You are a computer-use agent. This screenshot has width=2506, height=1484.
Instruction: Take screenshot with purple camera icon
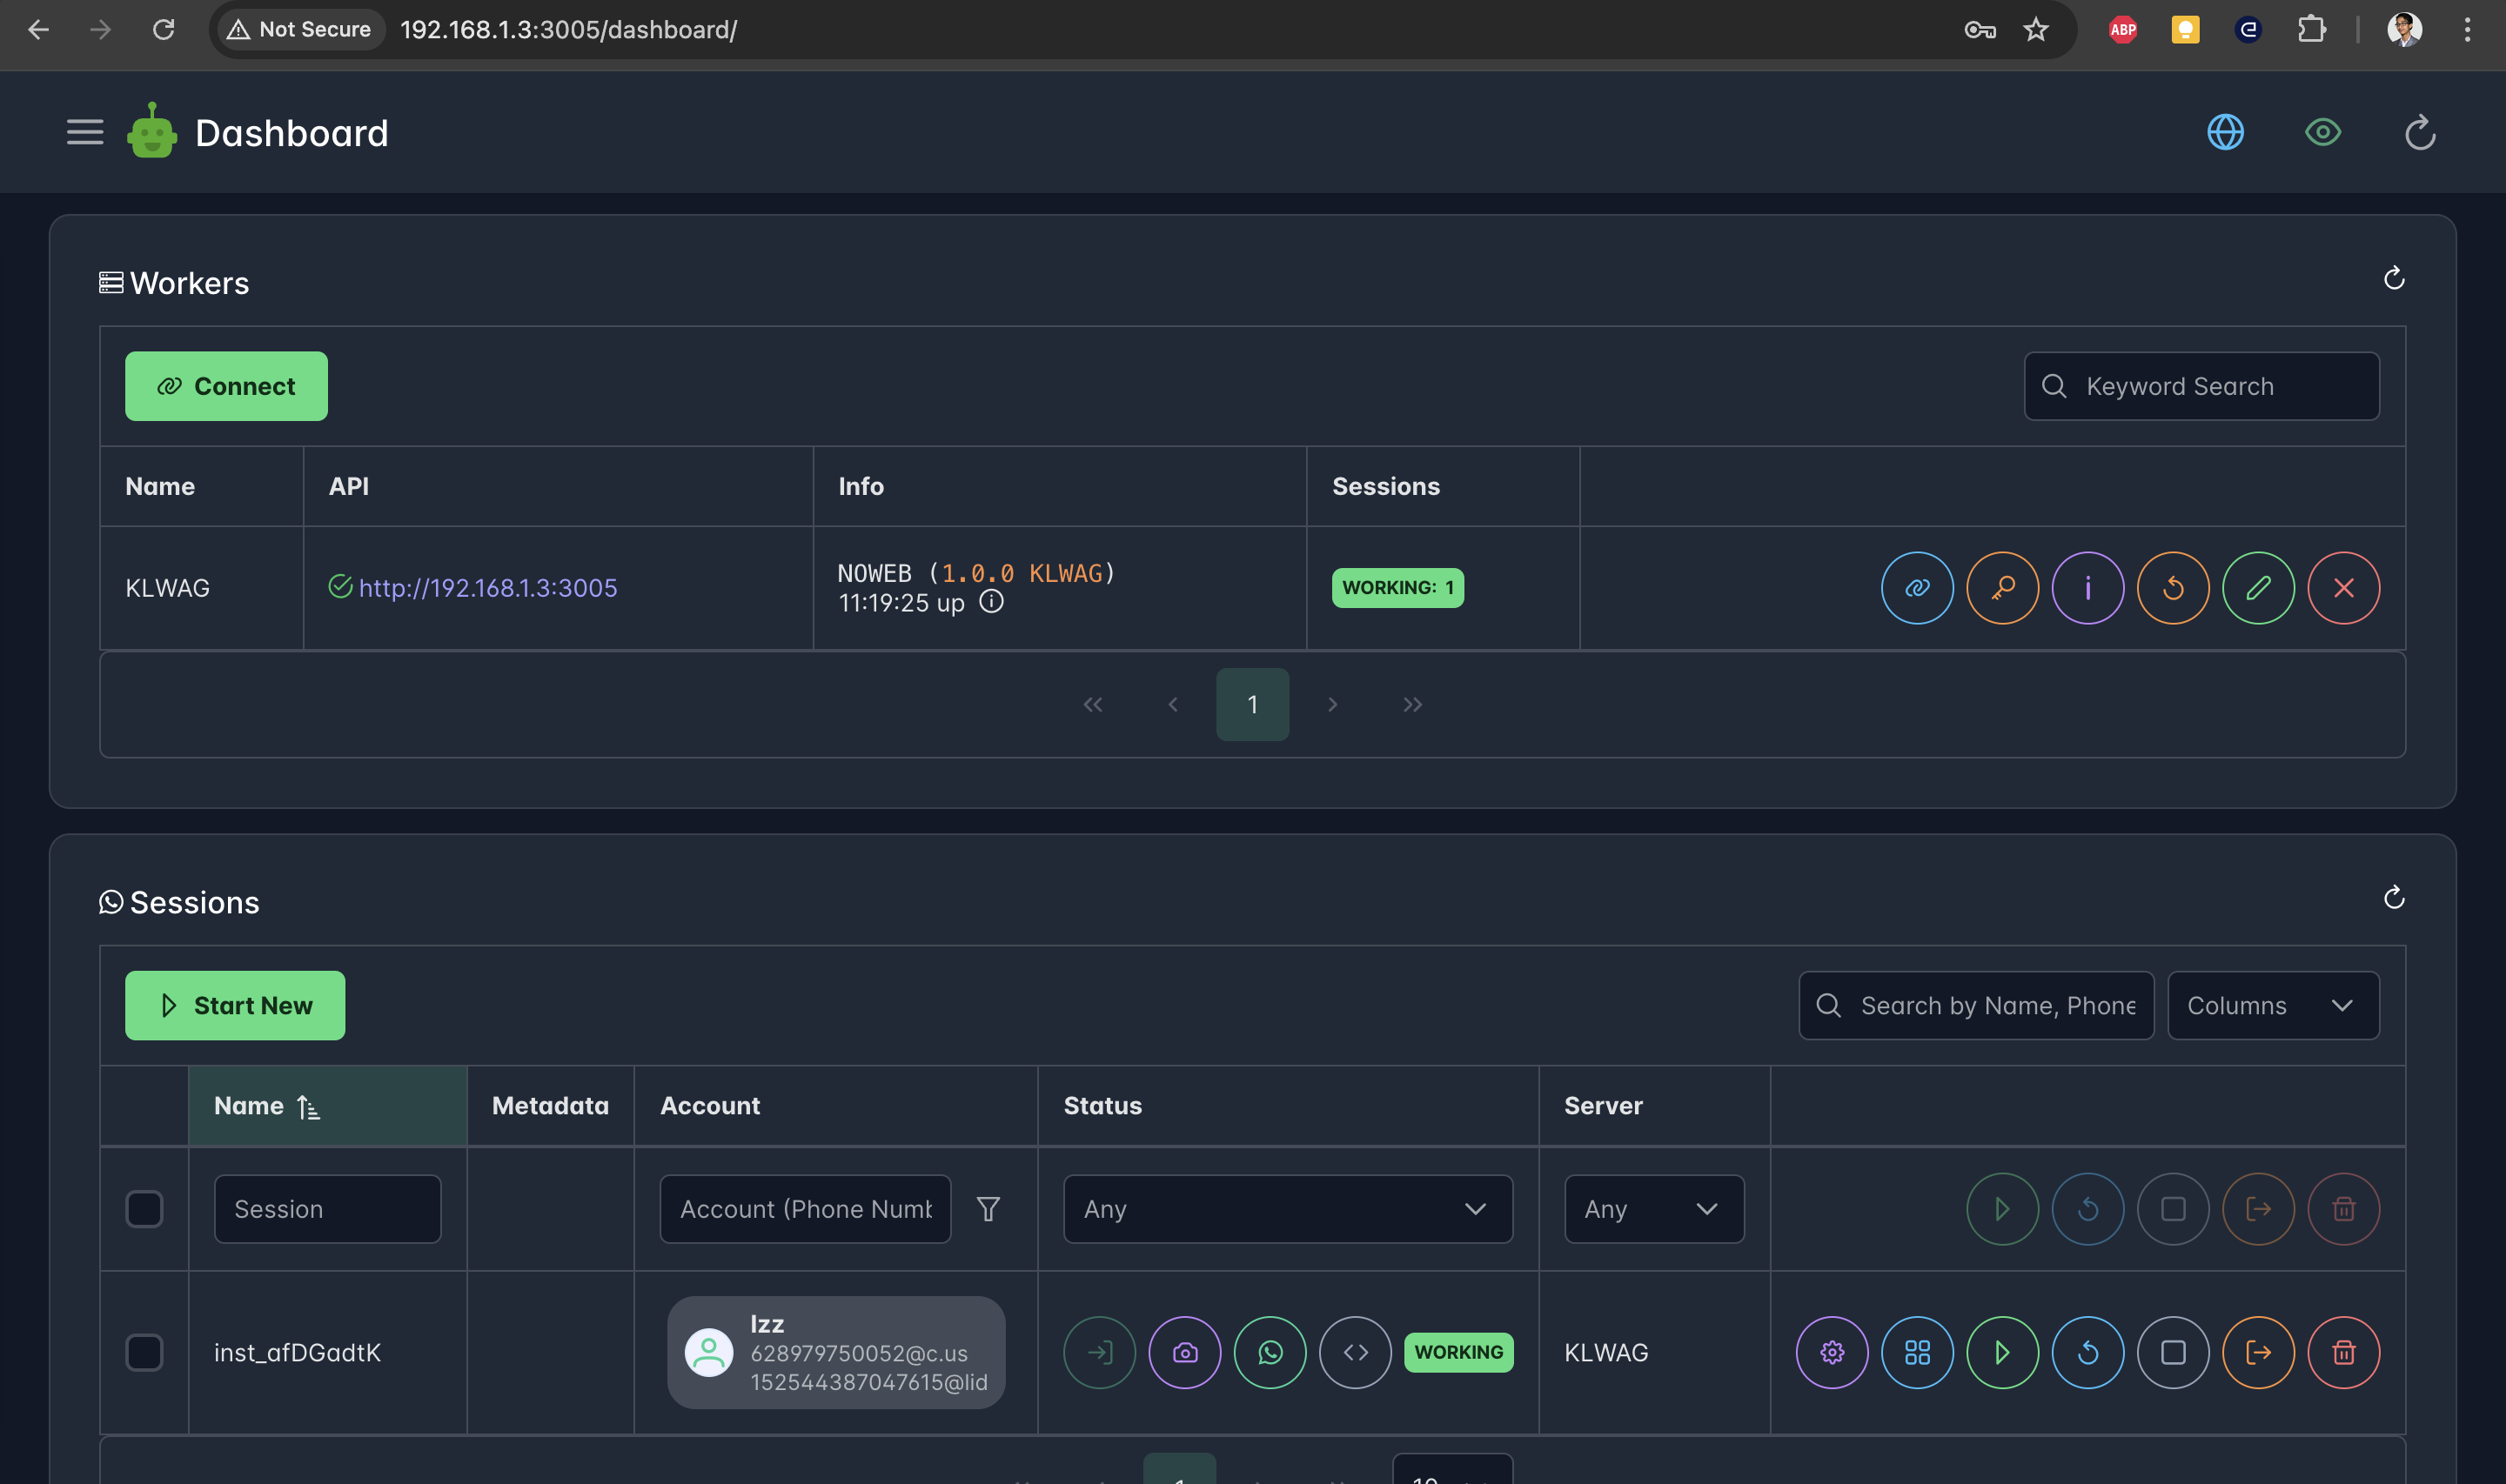[x=1184, y=1352]
